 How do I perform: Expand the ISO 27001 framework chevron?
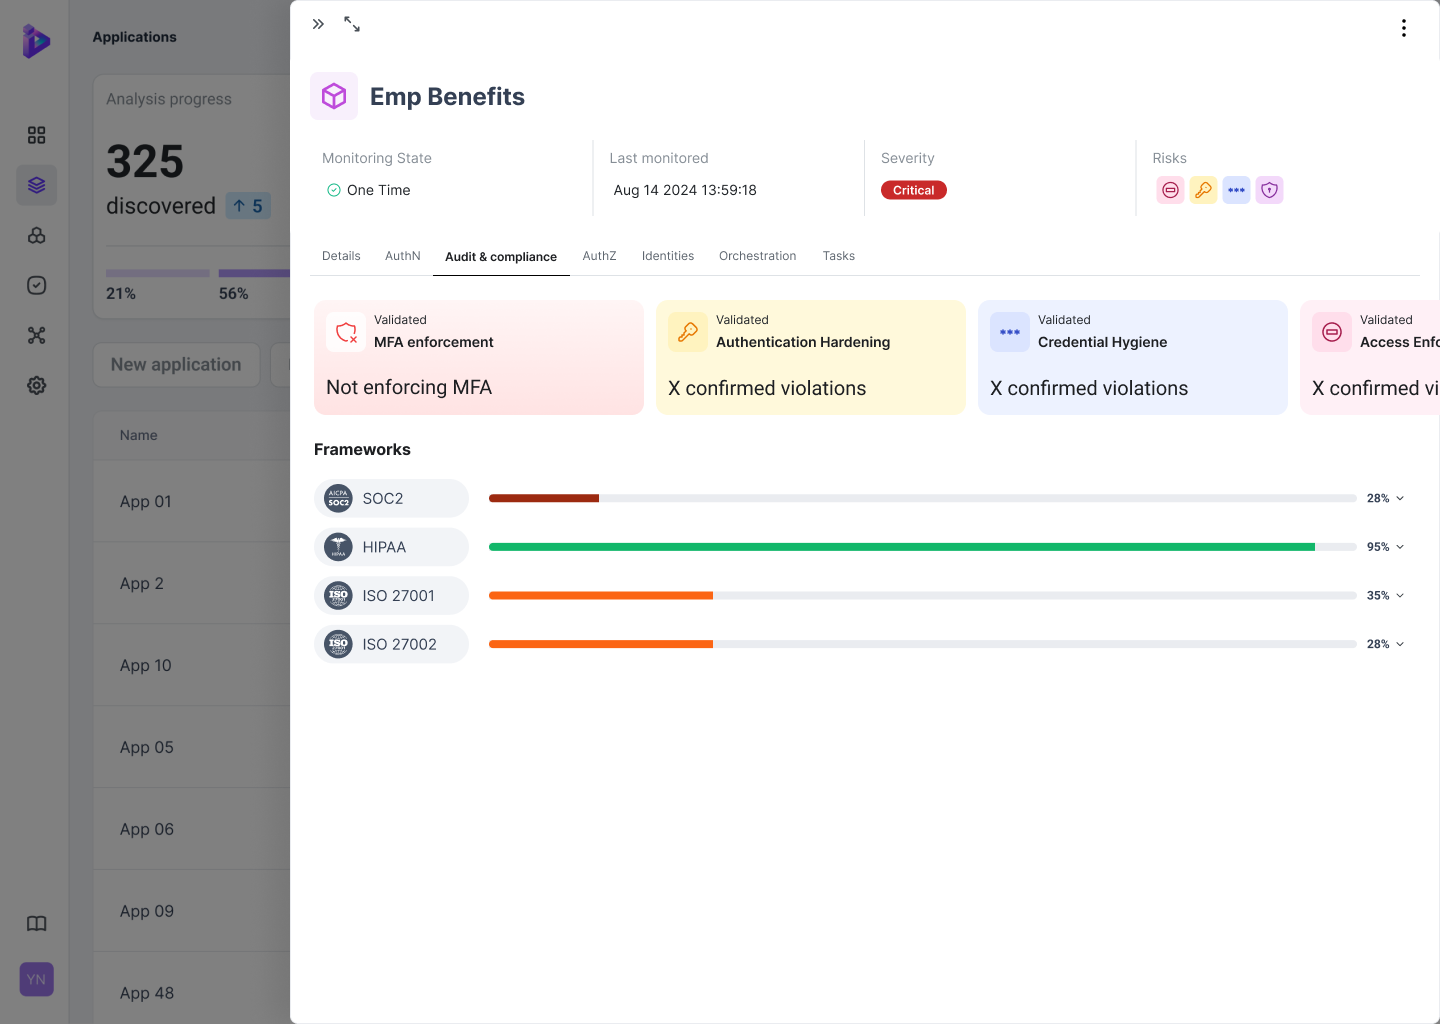[x=1400, y=596]
